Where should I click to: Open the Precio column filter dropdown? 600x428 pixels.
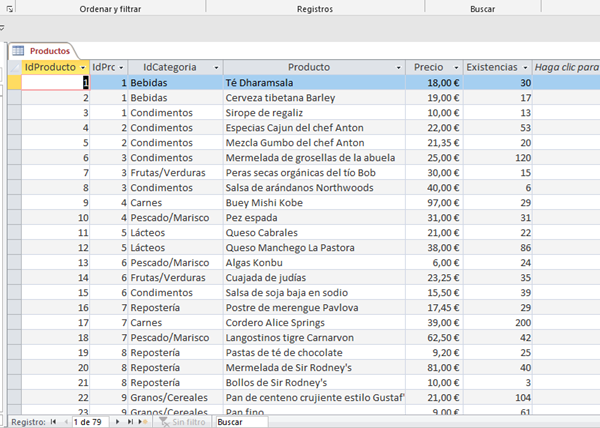pos(454,67)
